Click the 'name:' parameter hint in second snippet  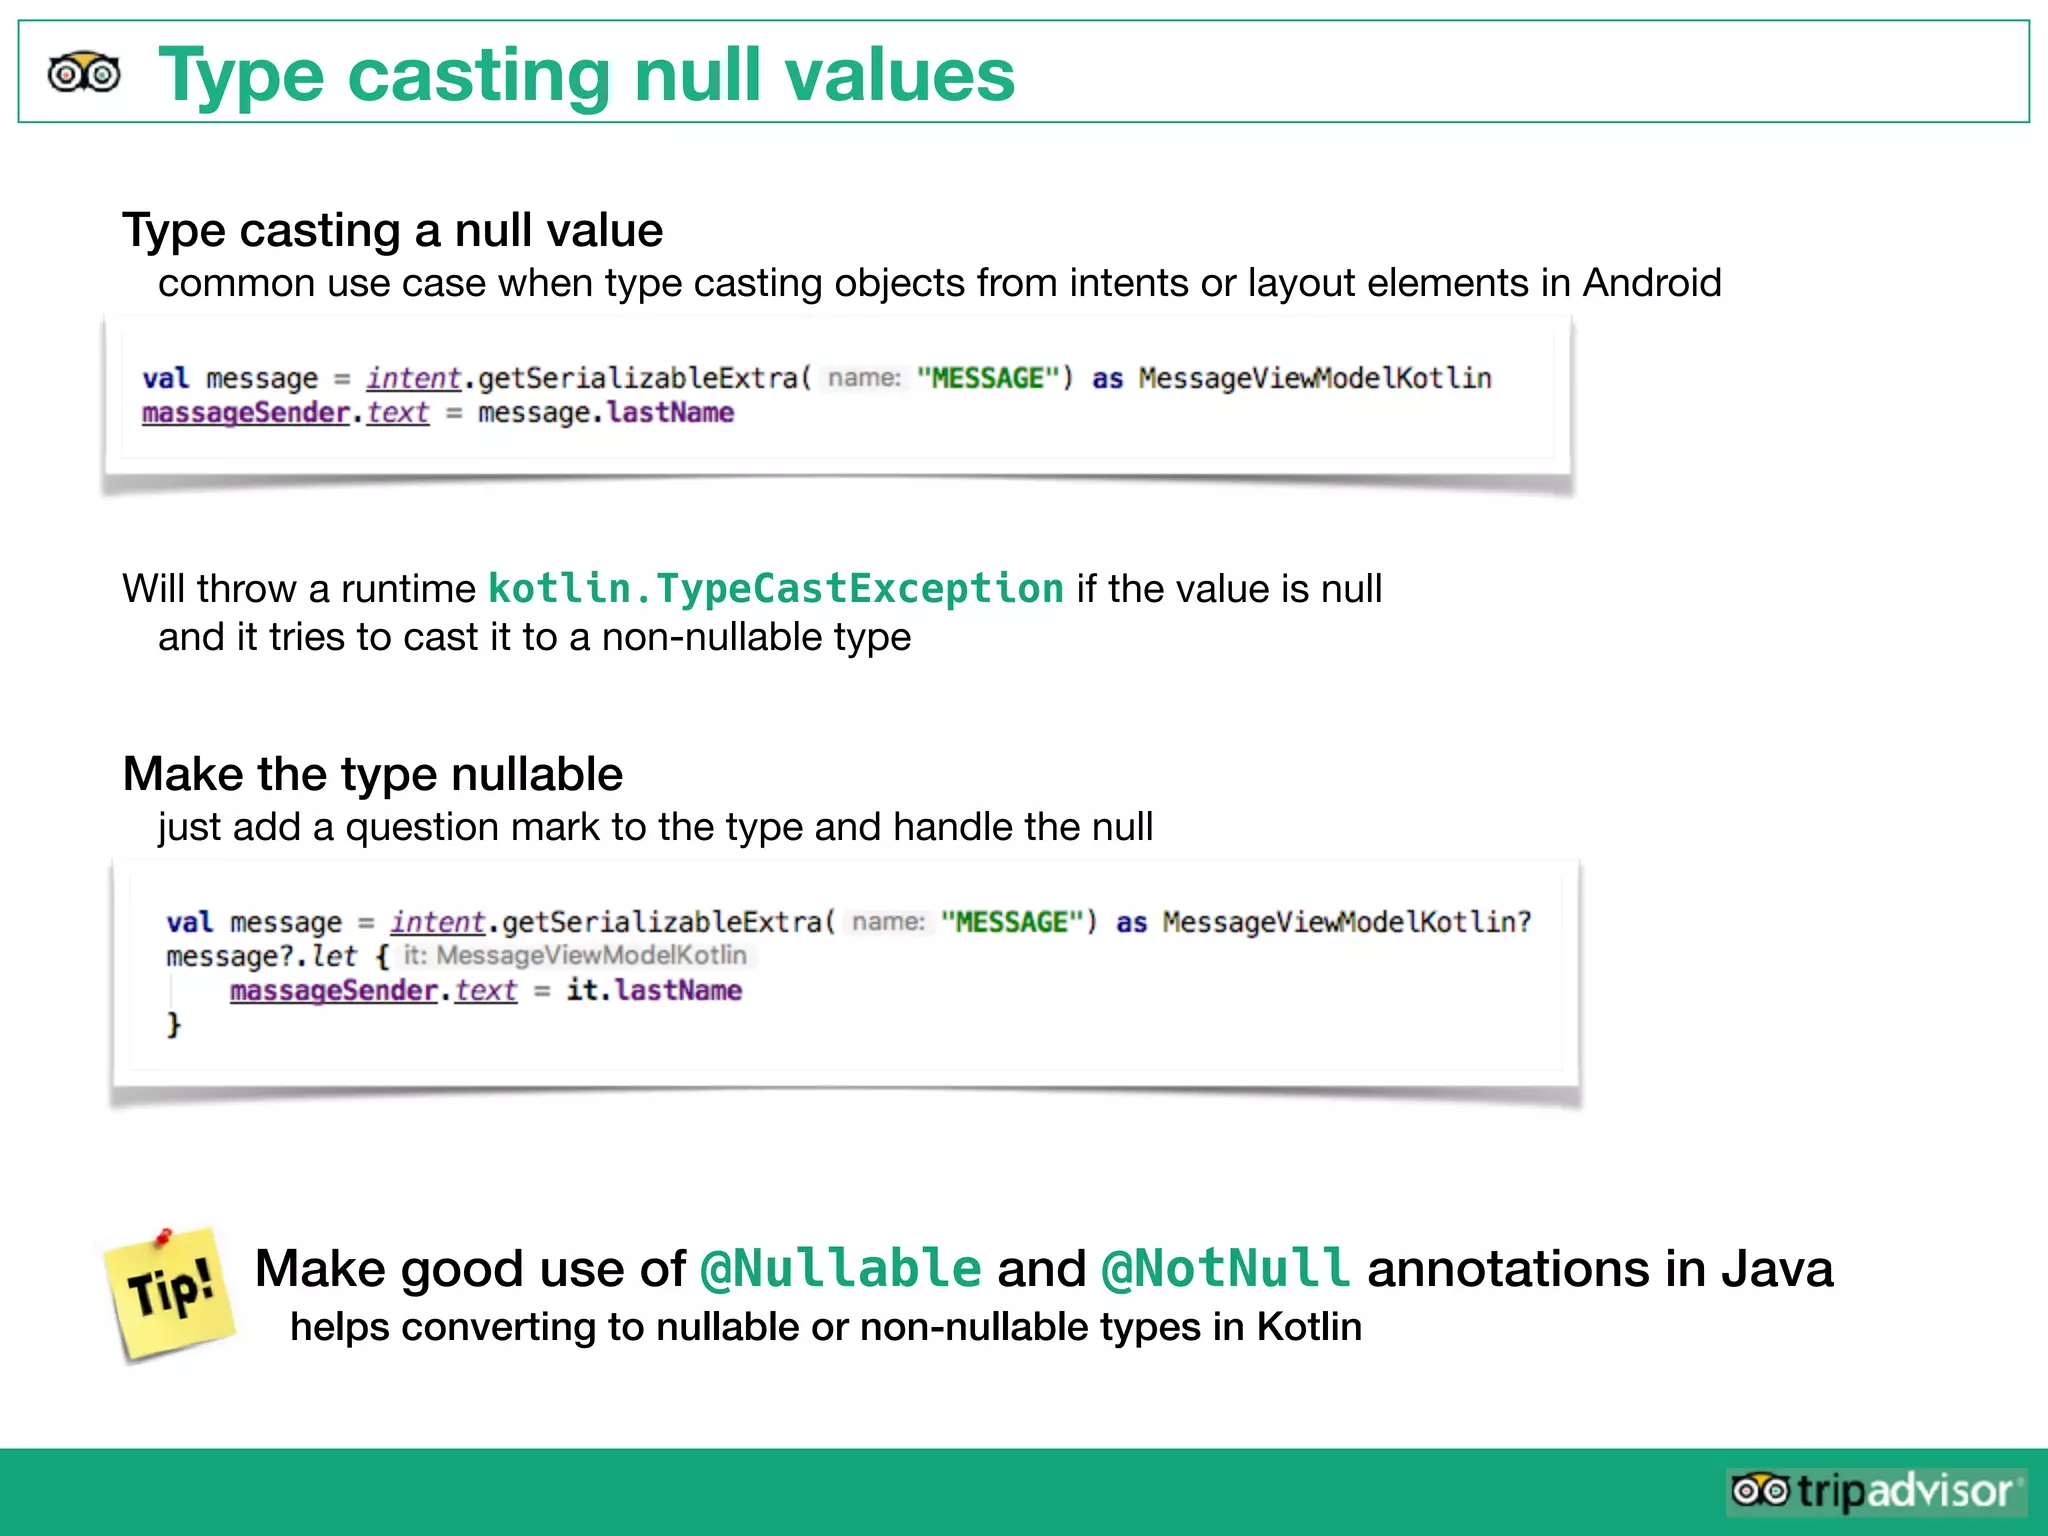pyautogui.click(x=888, y=921)
